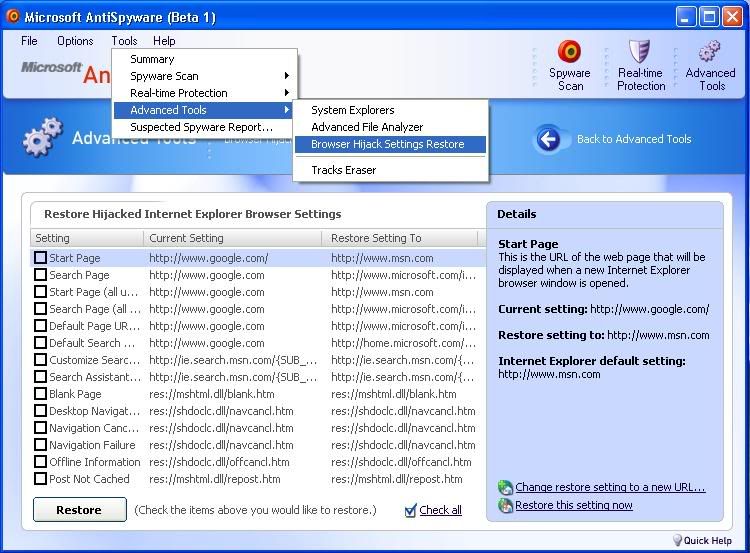
Task: Tick the Search Page checkbox
Action: click(x=41, y=275)
